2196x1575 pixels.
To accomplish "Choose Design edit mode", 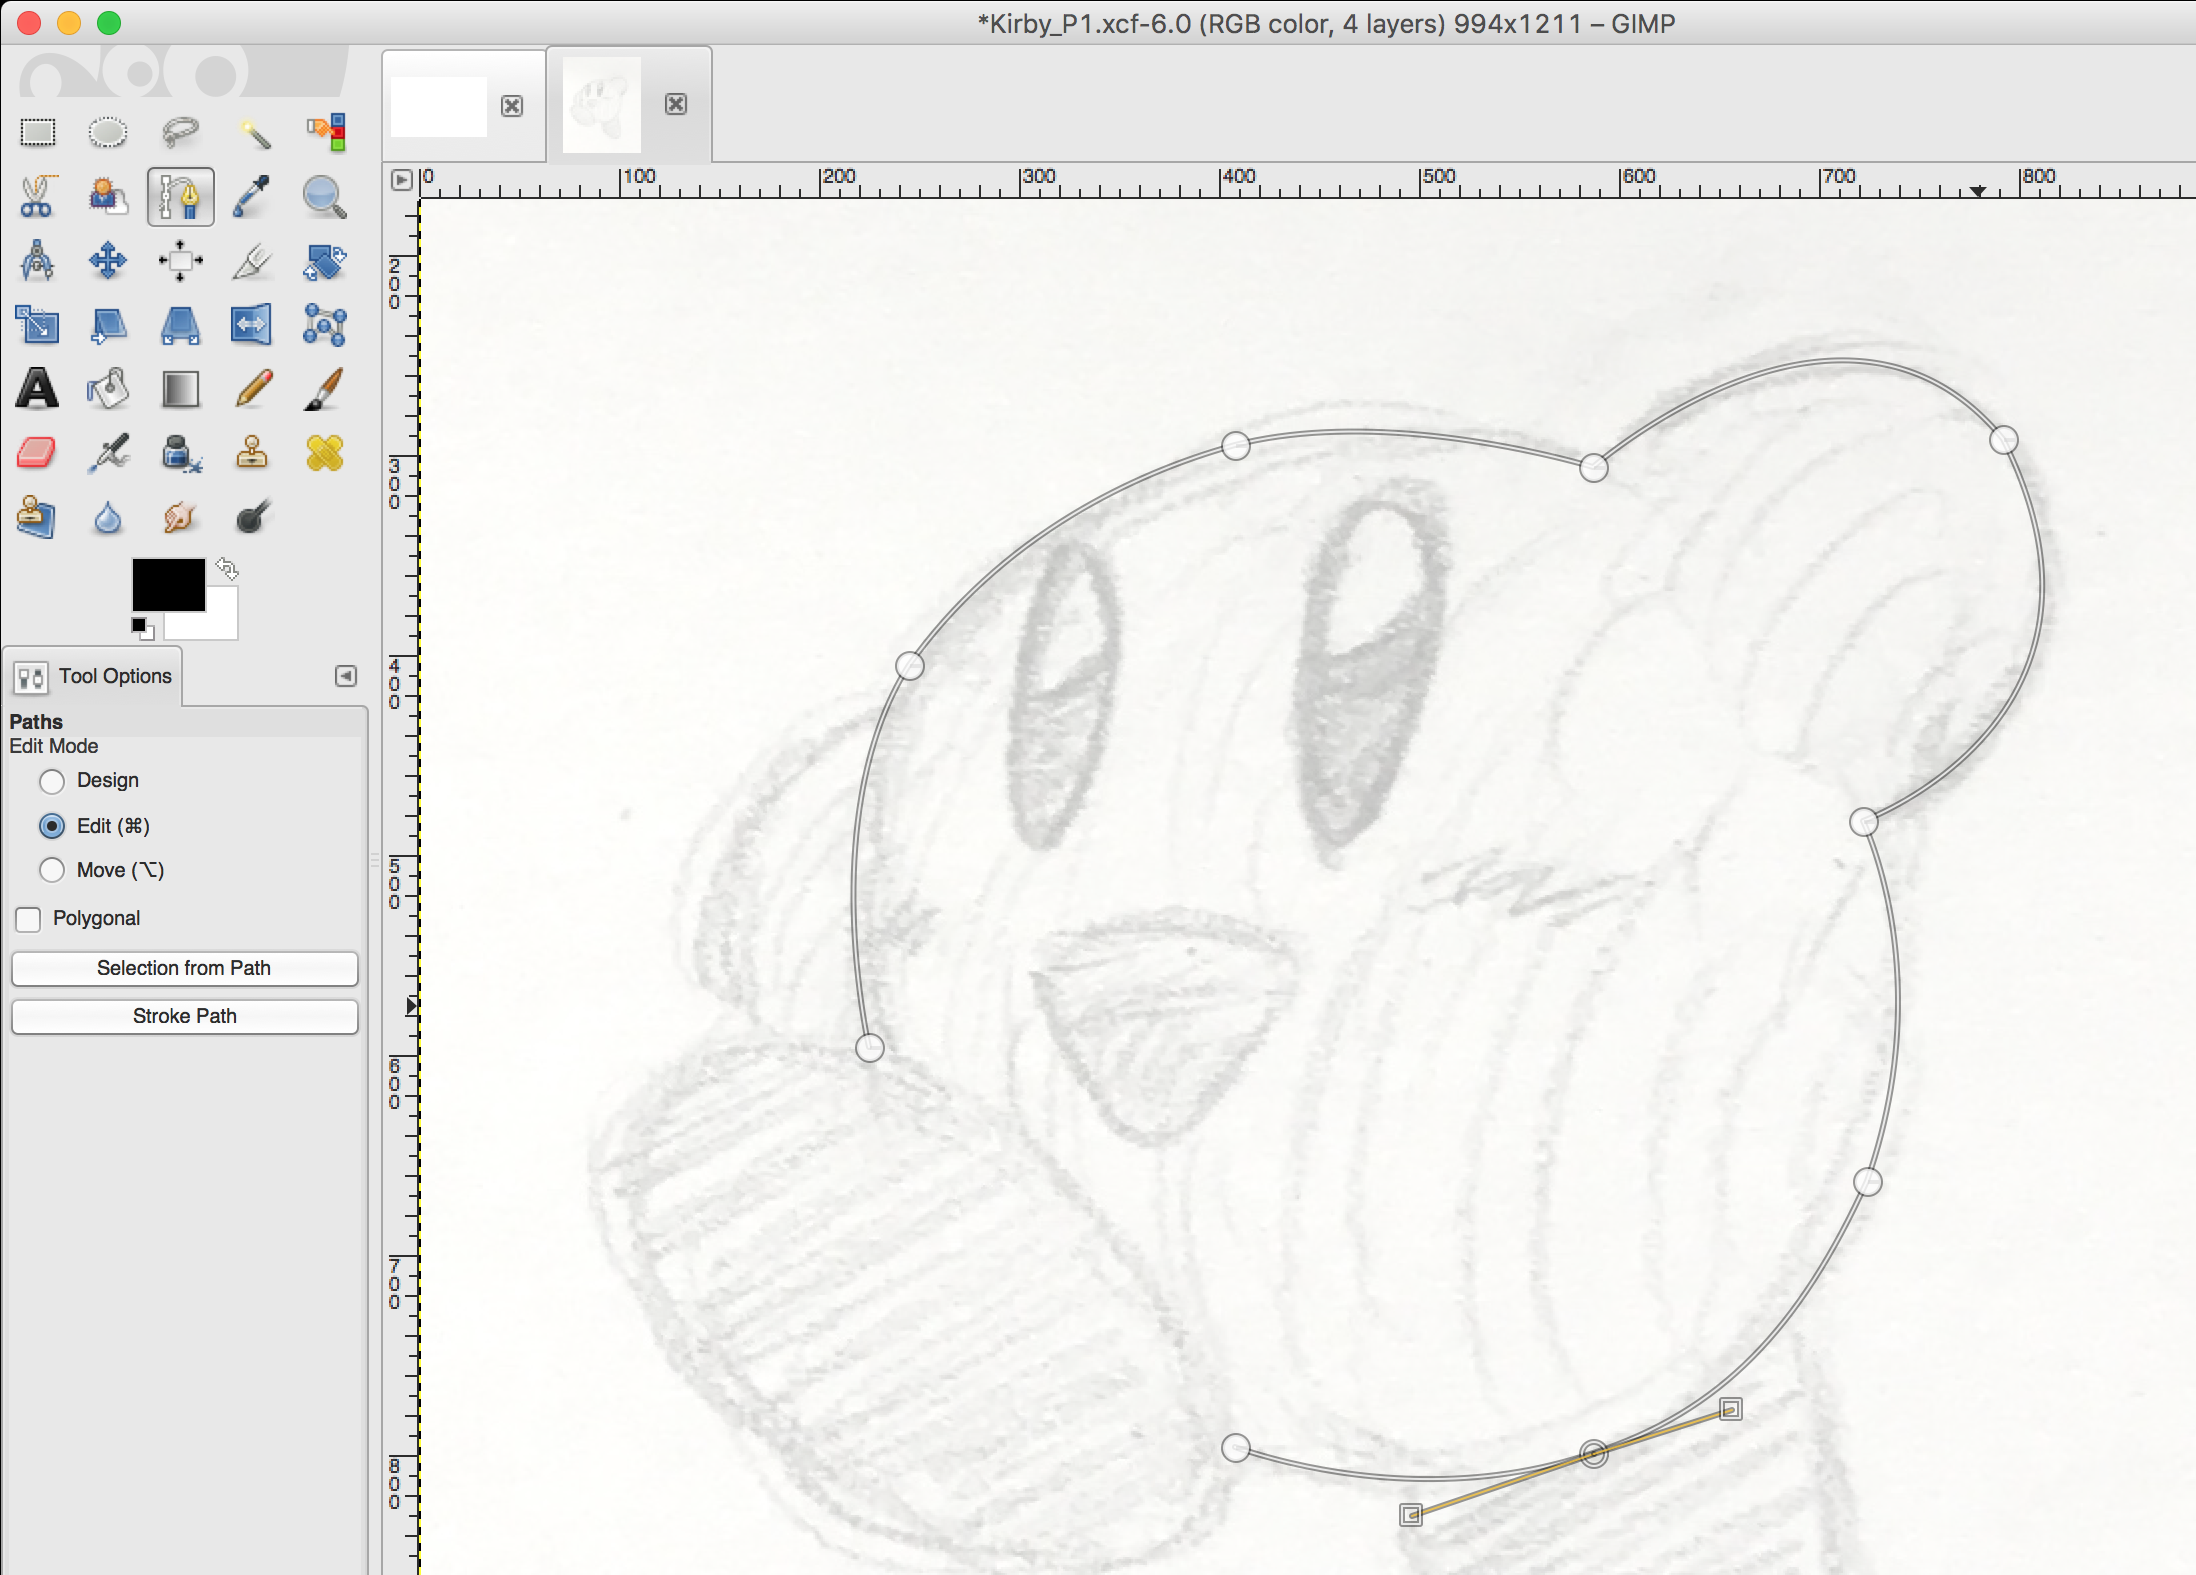I will (x=52, y=781).
